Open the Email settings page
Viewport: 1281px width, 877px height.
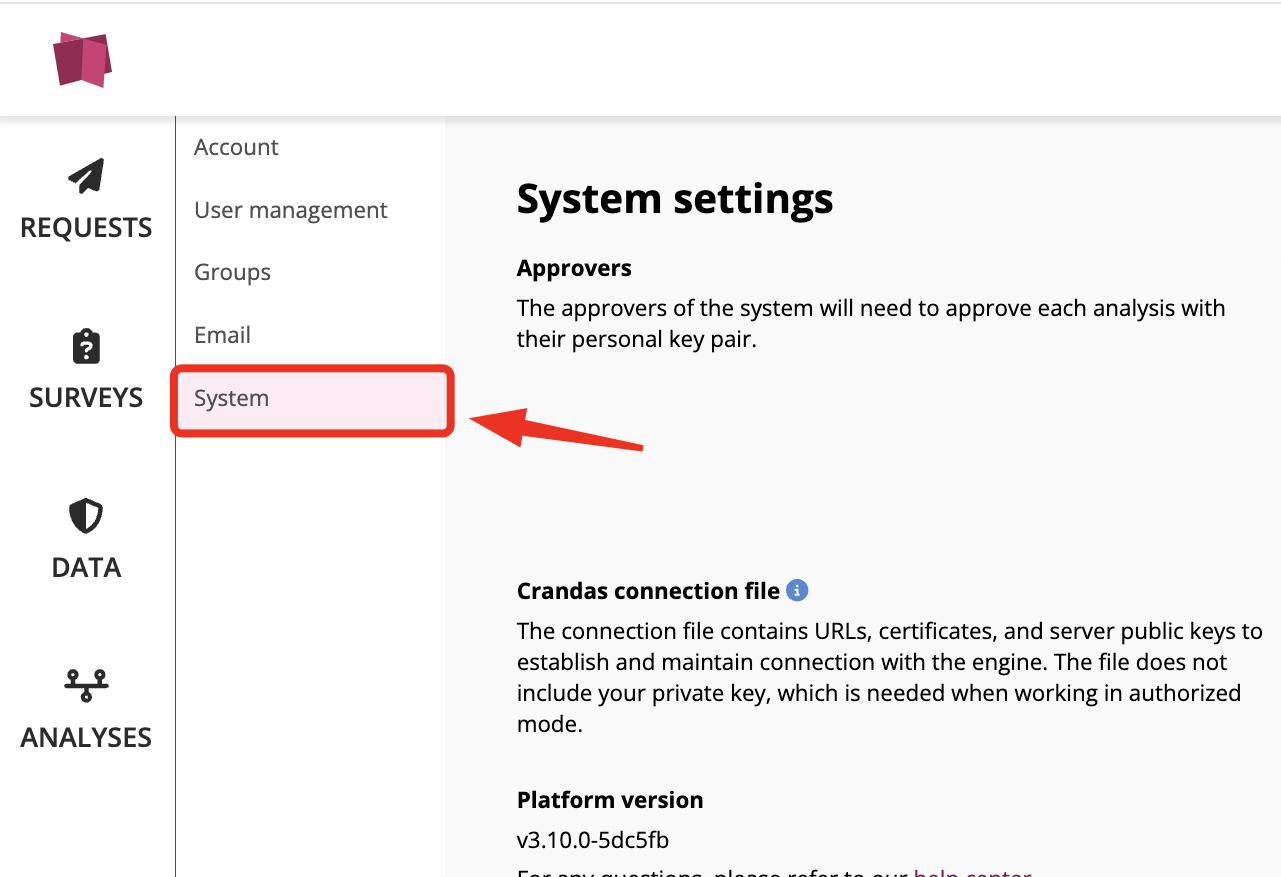[x=222, y=335]
